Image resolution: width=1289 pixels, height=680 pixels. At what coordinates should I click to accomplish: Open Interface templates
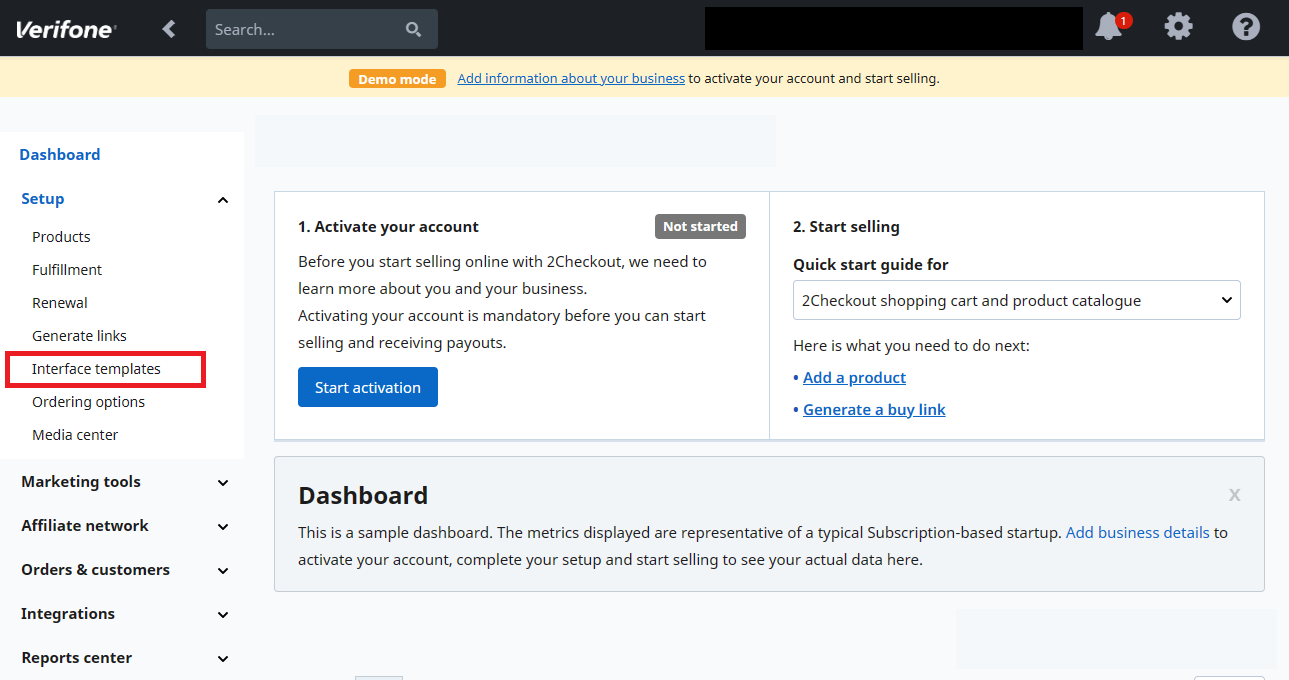(x=96, y=368)
